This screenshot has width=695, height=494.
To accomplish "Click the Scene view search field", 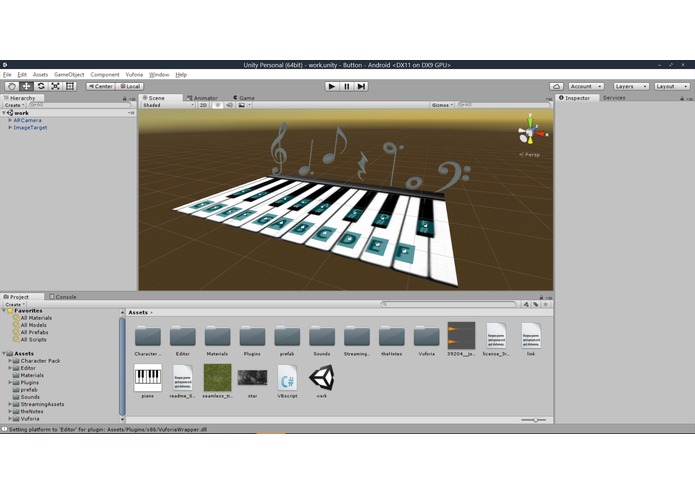I will pyautogui.click(x=504, y=105).
